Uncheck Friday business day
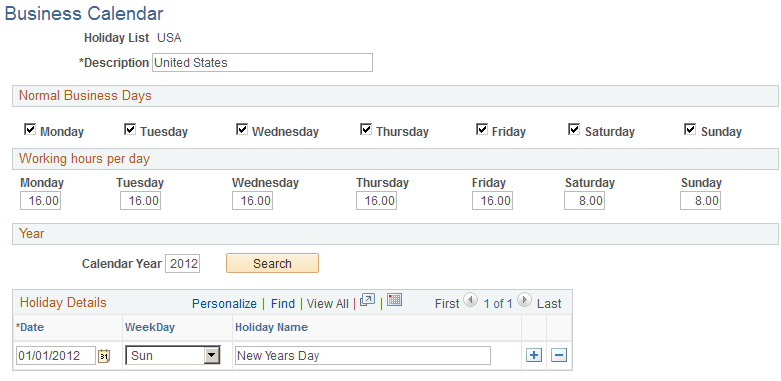Image resolution: width=781 pixels, height=381 pixels. (482, 130)
